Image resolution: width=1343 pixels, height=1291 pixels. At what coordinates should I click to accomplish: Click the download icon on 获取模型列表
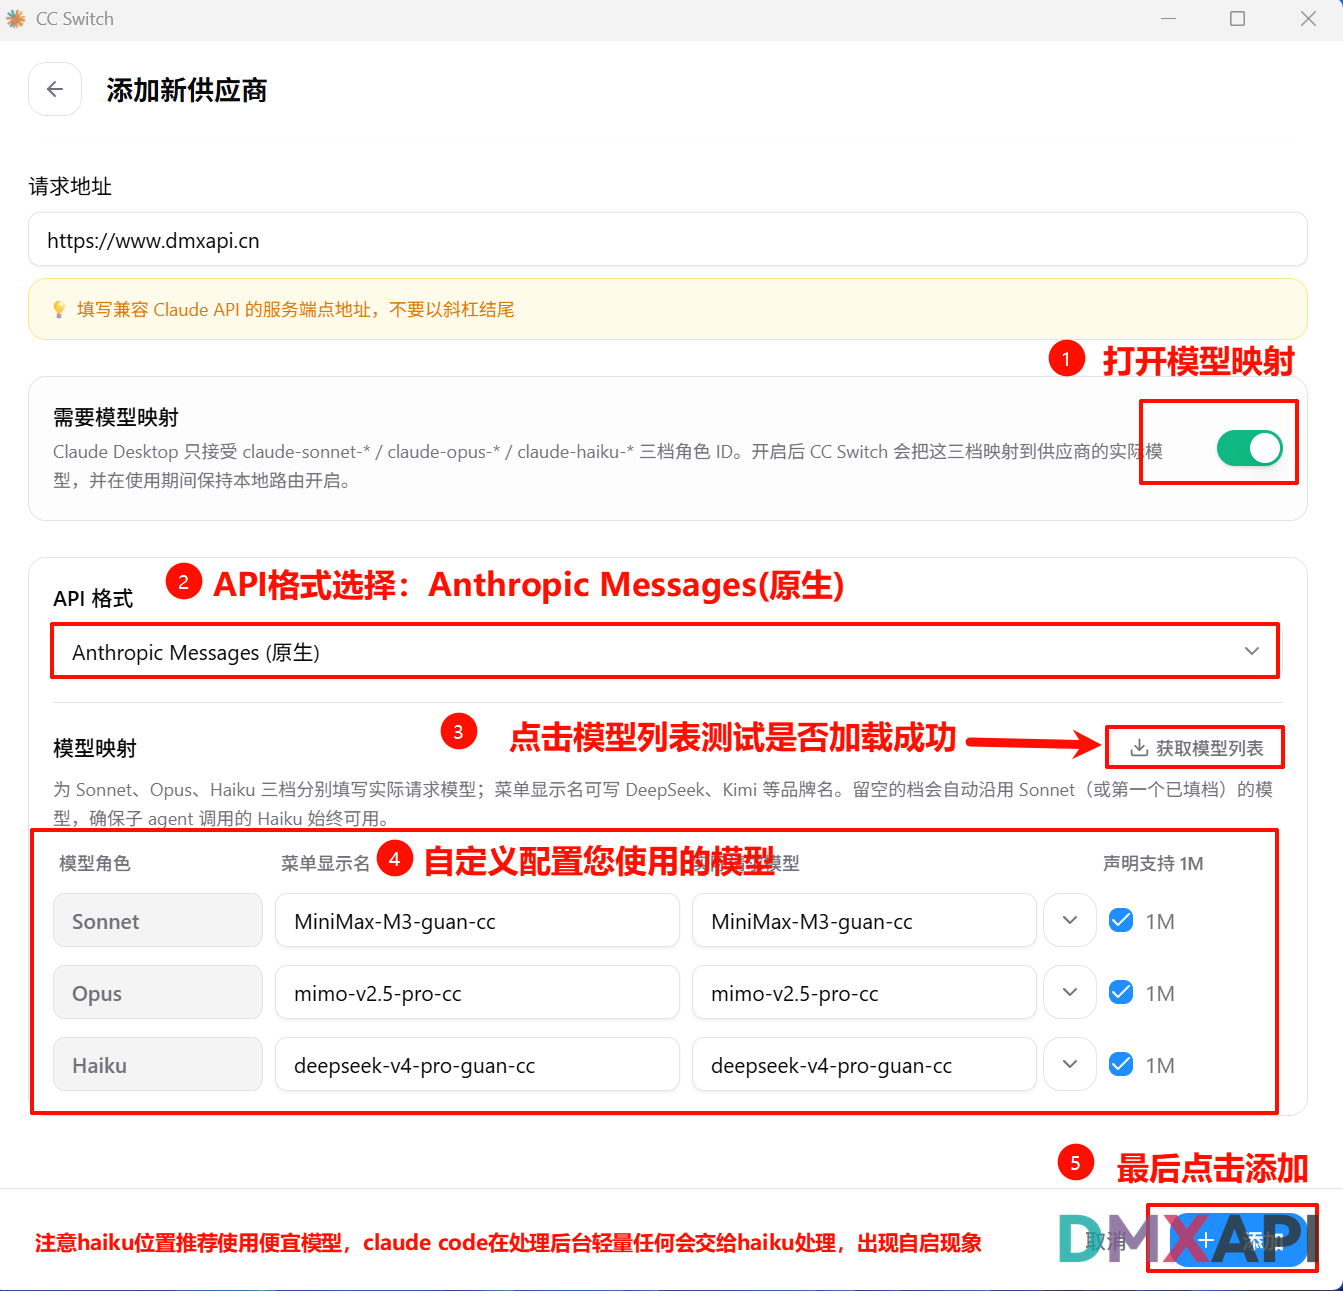pos(1139,748)
